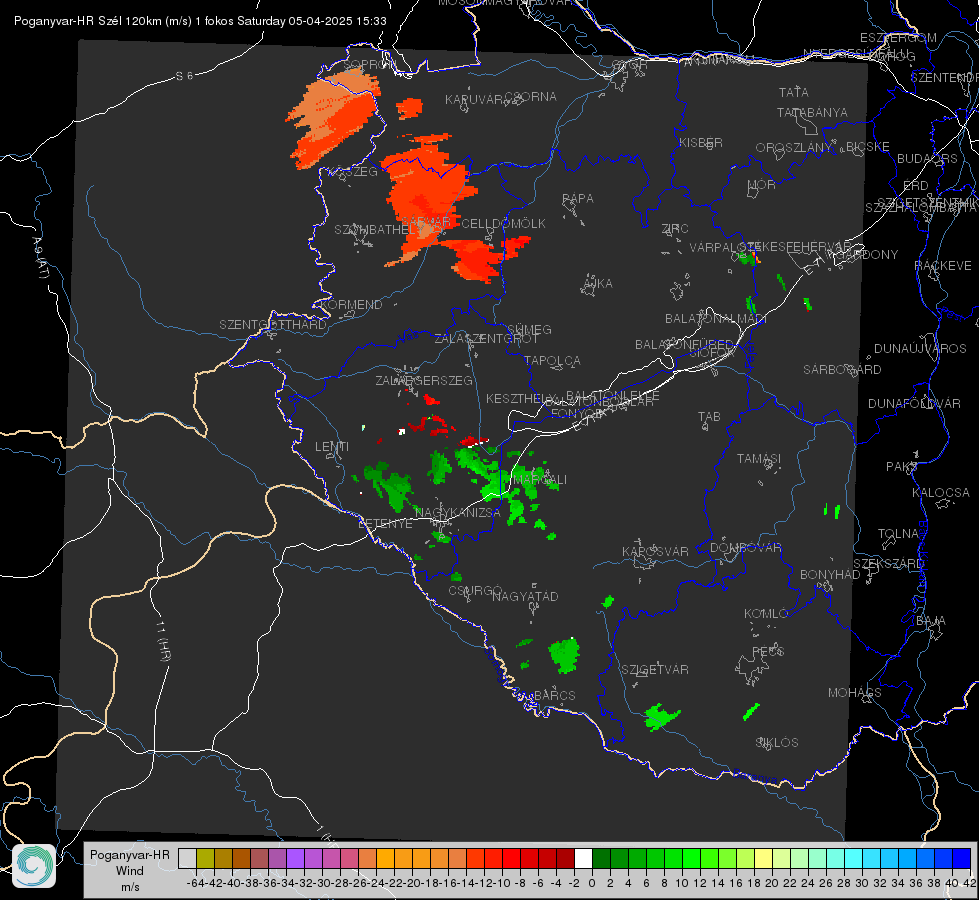Select the olive swatch between -64 and -42

205,858
